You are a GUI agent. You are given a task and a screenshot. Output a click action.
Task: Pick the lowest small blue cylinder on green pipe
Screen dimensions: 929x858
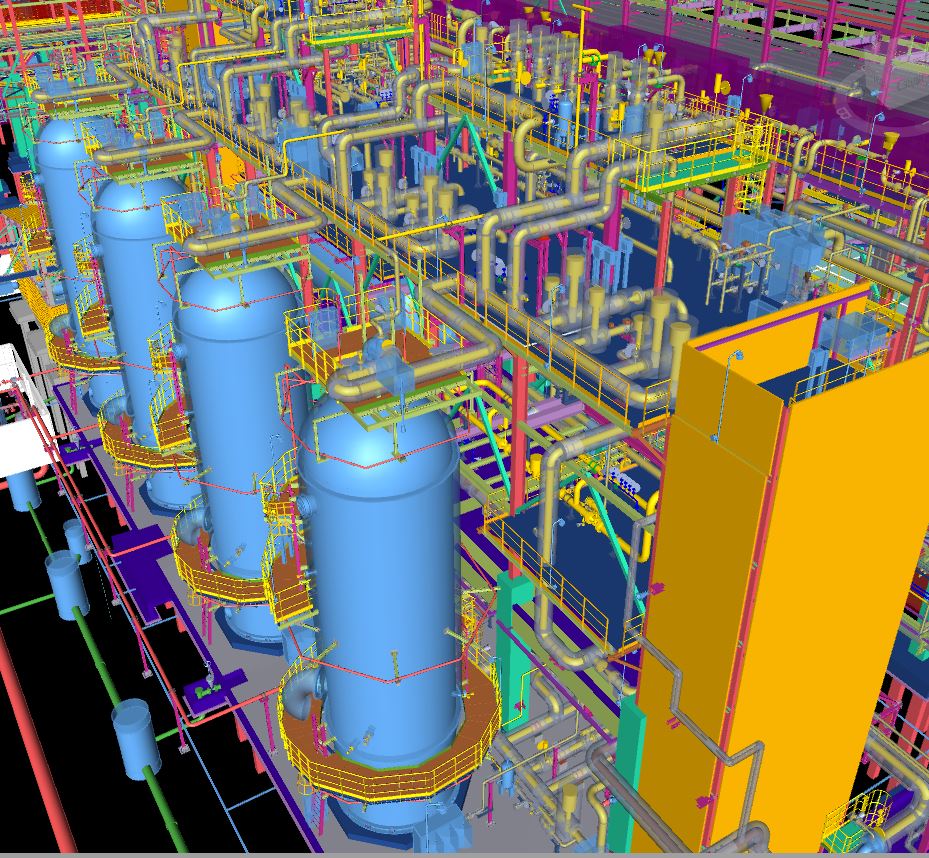tap(135, 738)
